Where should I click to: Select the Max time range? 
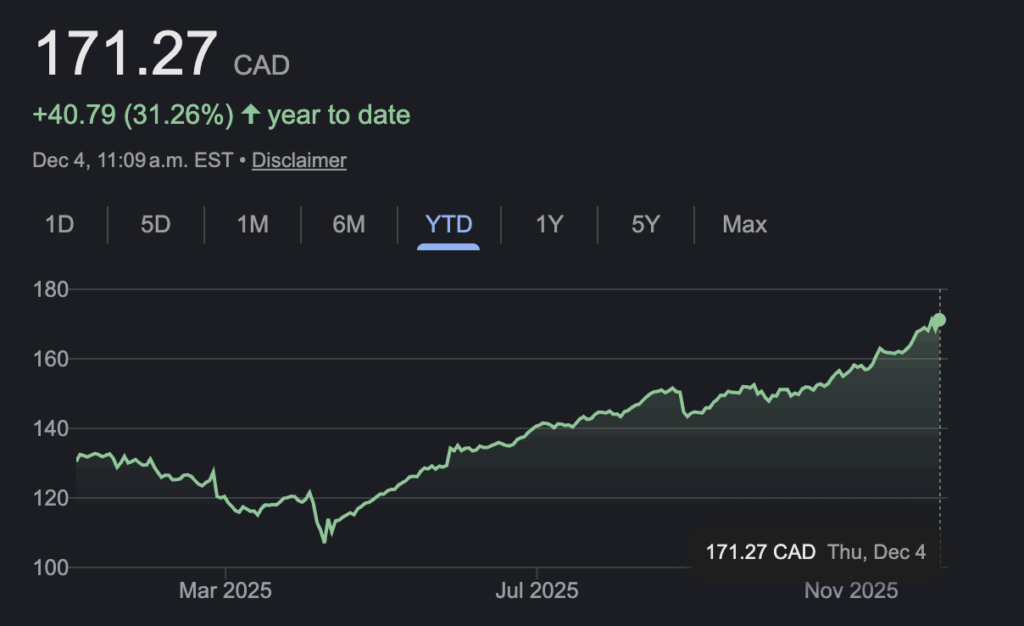(x=745, y=224)
